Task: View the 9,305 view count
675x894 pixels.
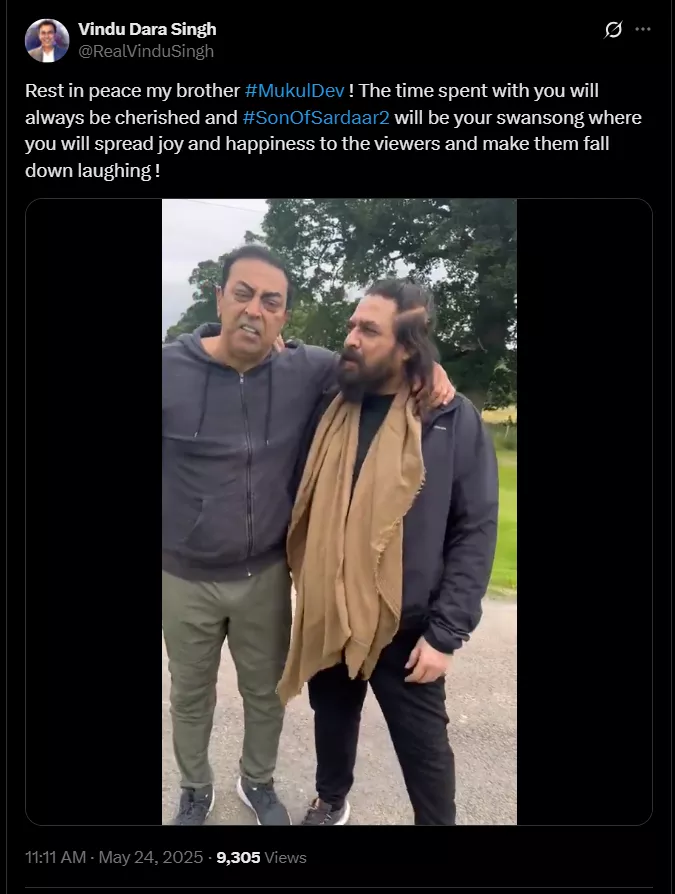Action: [238, 858]
